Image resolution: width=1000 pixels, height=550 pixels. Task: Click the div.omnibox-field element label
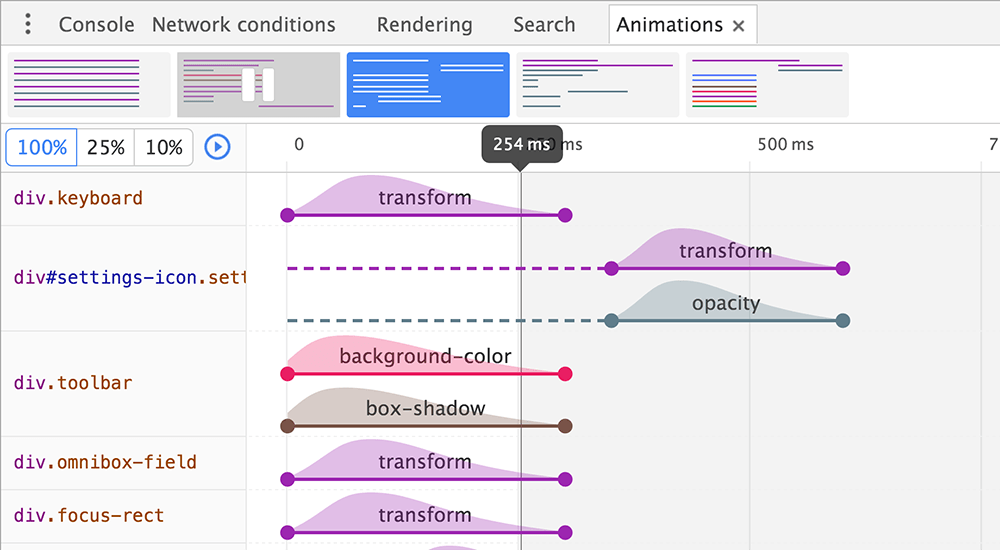pyautogui.click(x=105, y=462)
